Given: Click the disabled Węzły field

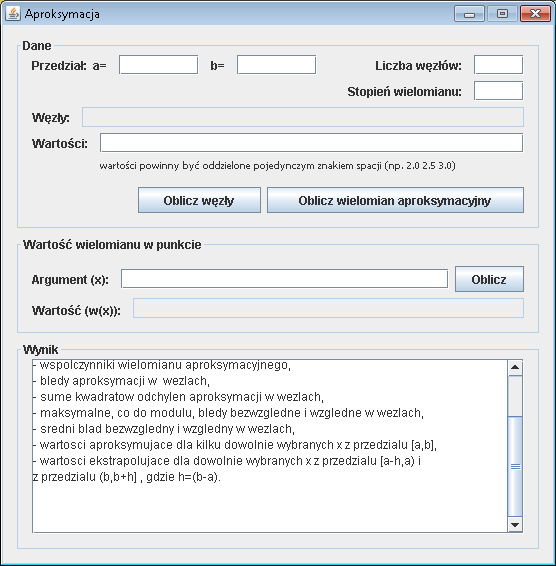Looking at the screenshot, I should click(303, 117).
